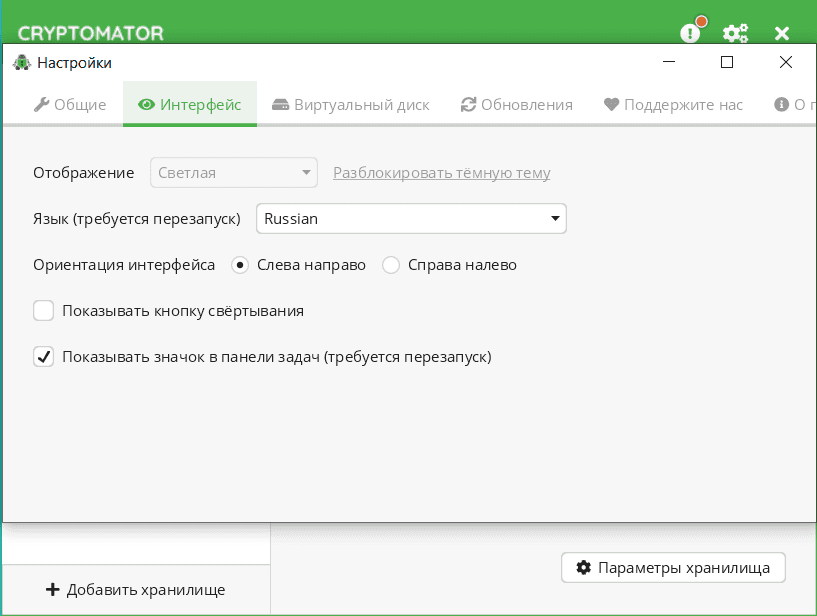This screenshot has width=817, height=616.
Task: Open the Виртуальный диск tab
Action: tap(351, 105)
